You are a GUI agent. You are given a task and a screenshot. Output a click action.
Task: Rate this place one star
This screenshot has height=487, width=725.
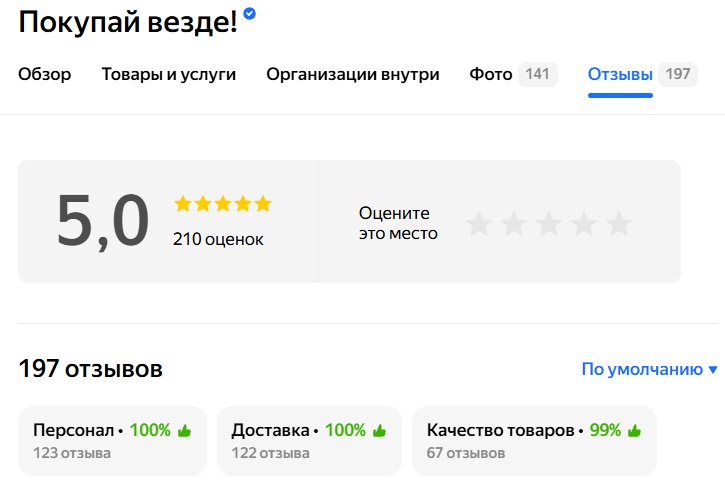point(479,224)
